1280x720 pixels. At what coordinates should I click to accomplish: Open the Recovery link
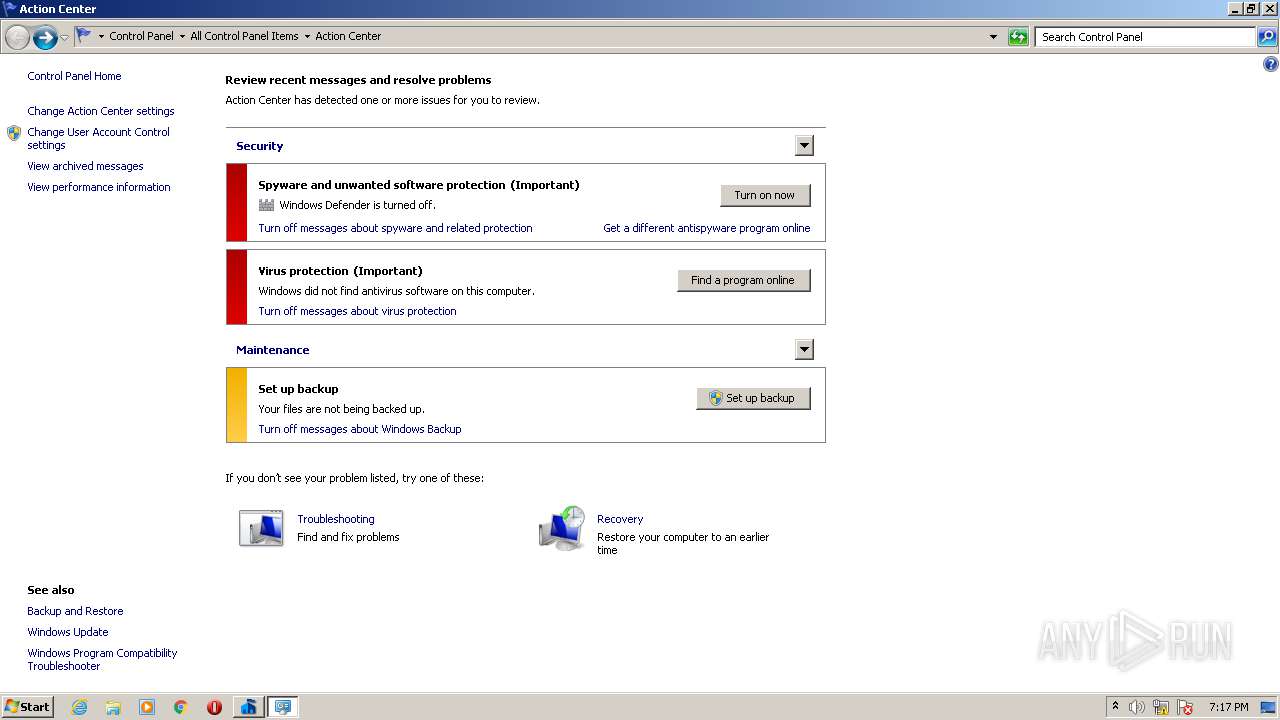tap(620, 519)
